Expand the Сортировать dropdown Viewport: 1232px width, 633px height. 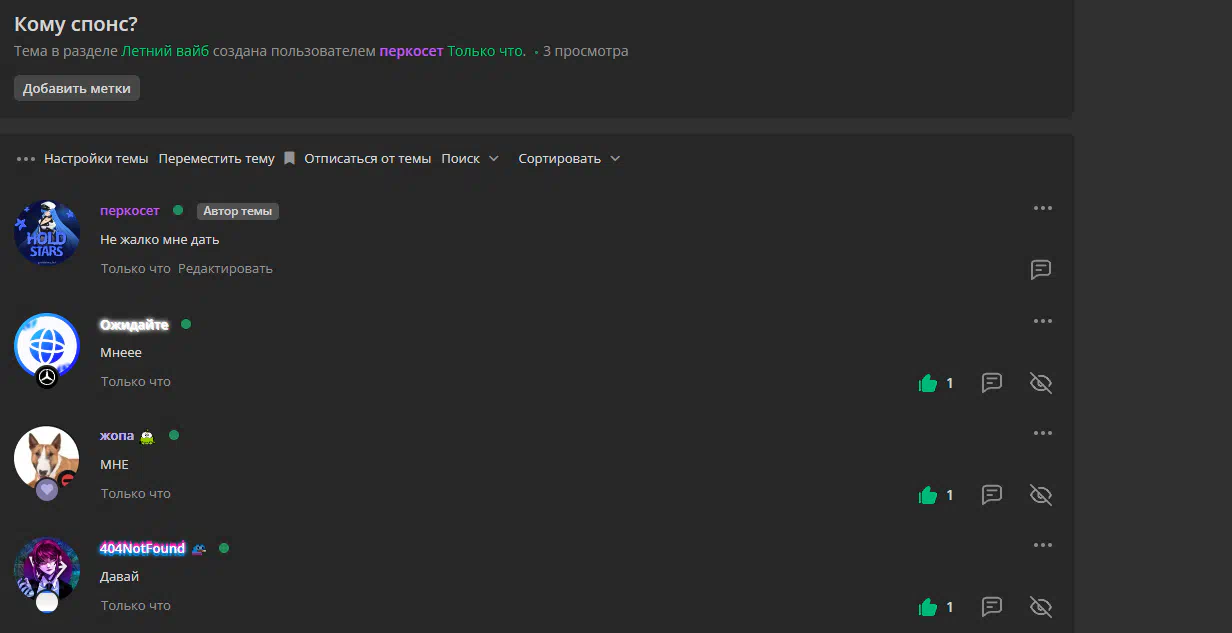(x=569, y=159)
